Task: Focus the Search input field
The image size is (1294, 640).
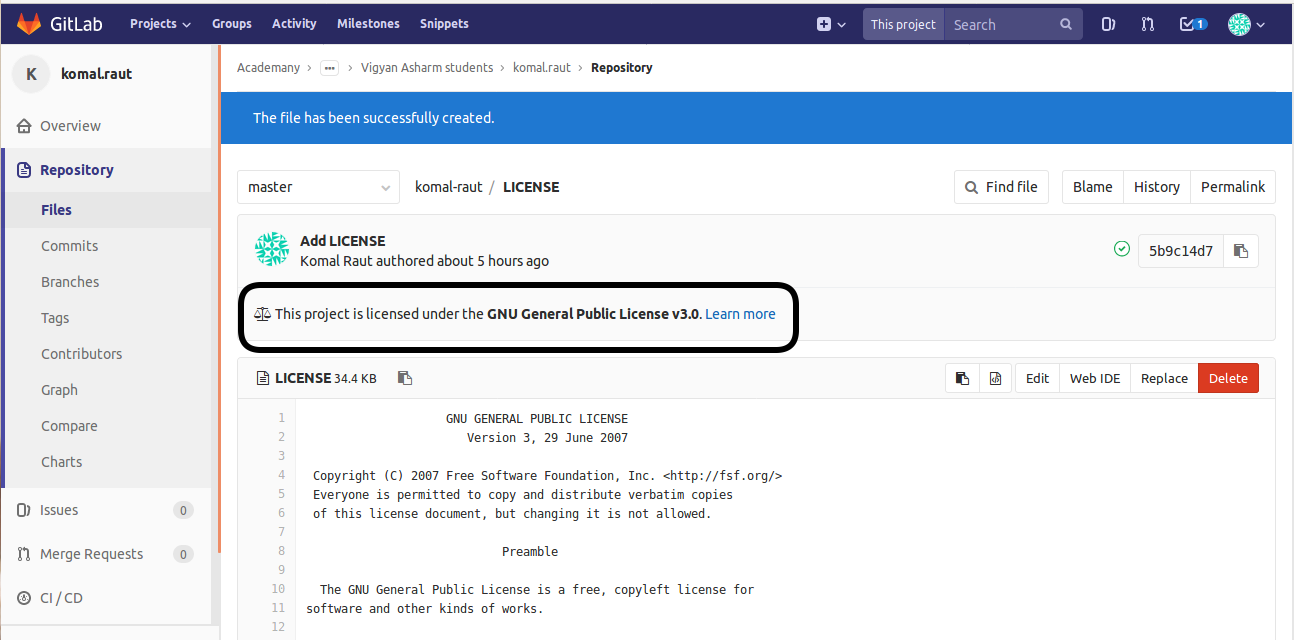Action: pos(1003,24)
